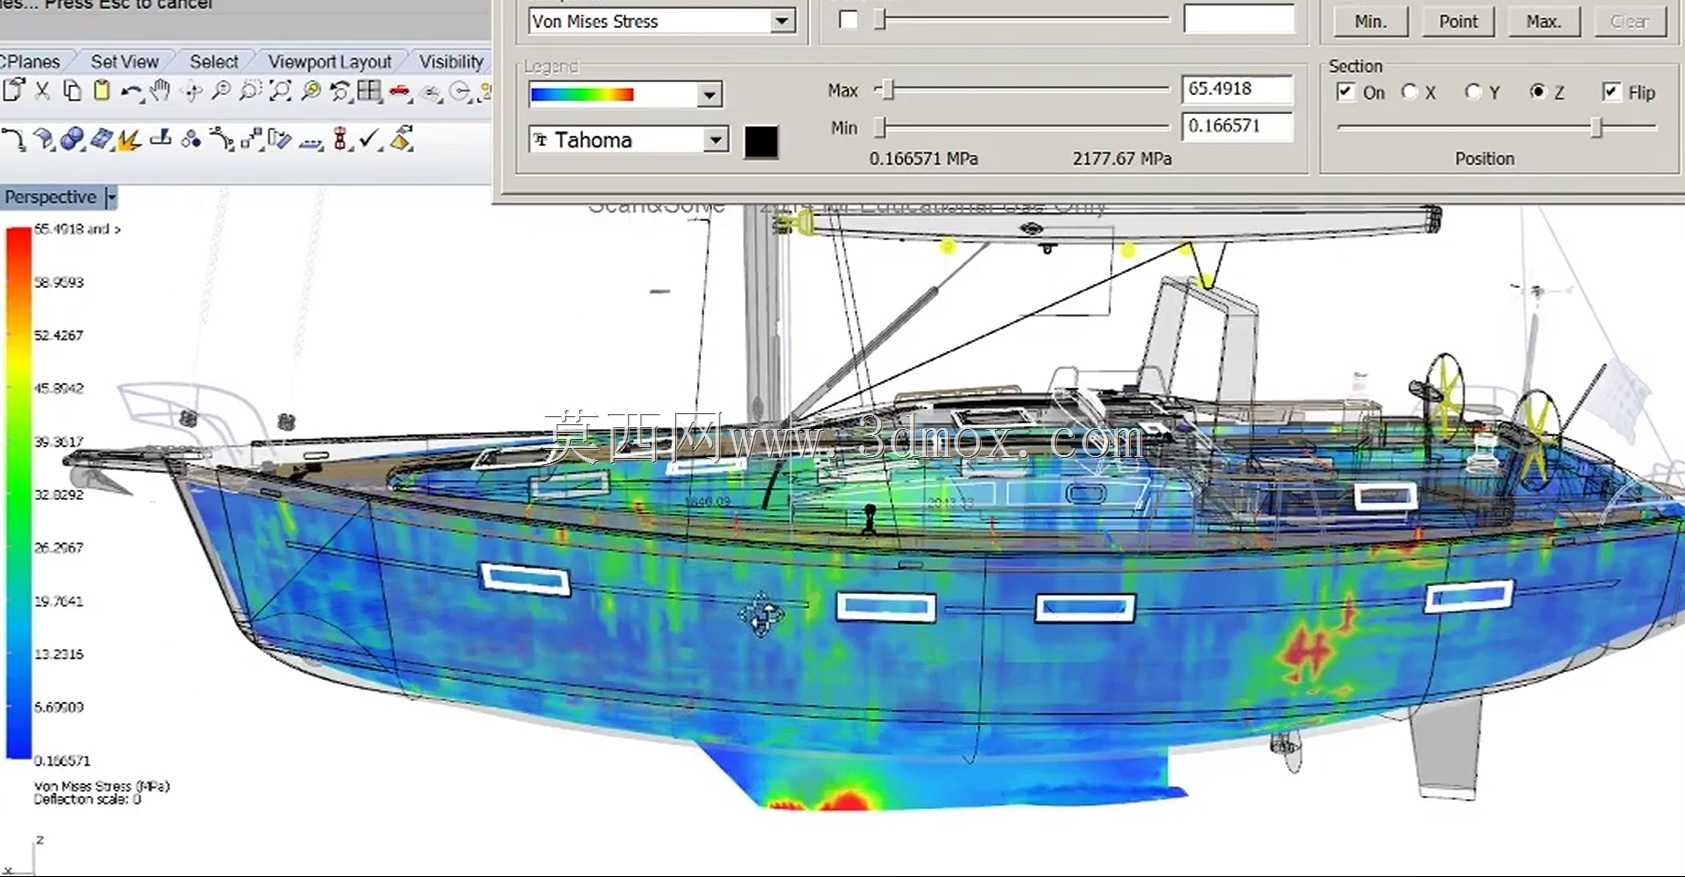This screenshot has height=877, width=1685.
Task: Click the "0.166571 MPa" range label
Action: tap(924, 159)
